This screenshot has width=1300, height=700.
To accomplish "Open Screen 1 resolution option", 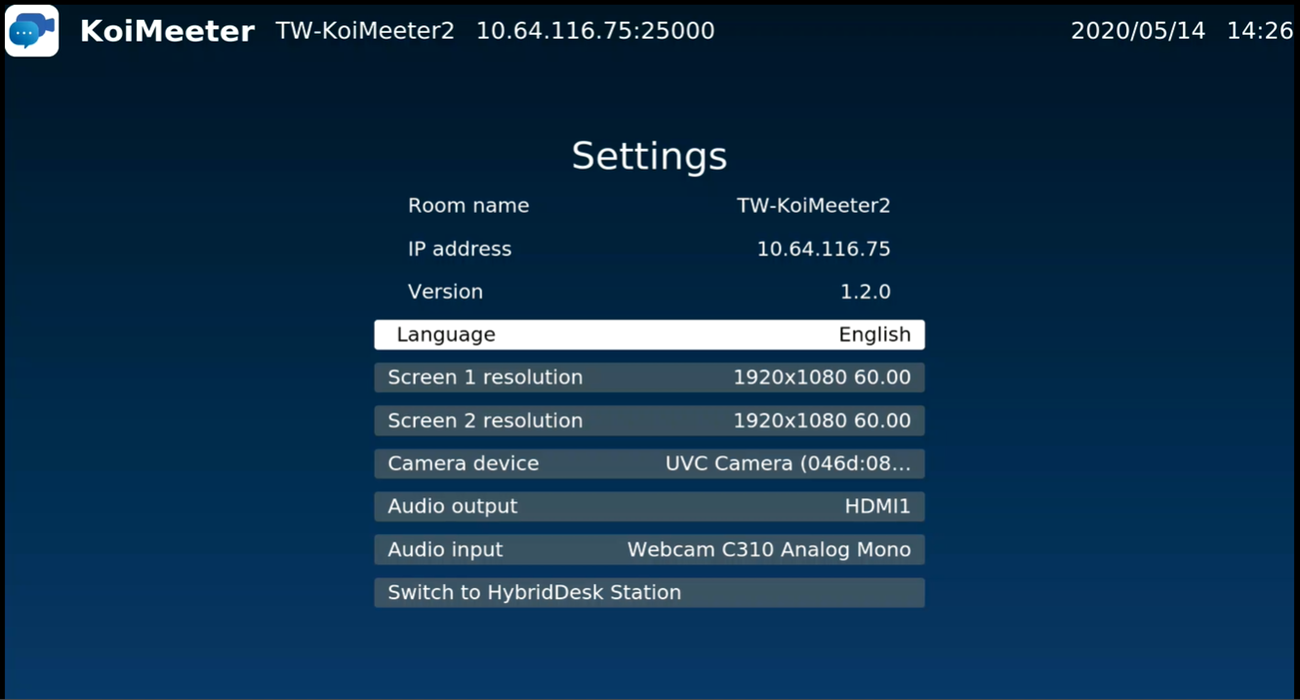I will (649, 378).
